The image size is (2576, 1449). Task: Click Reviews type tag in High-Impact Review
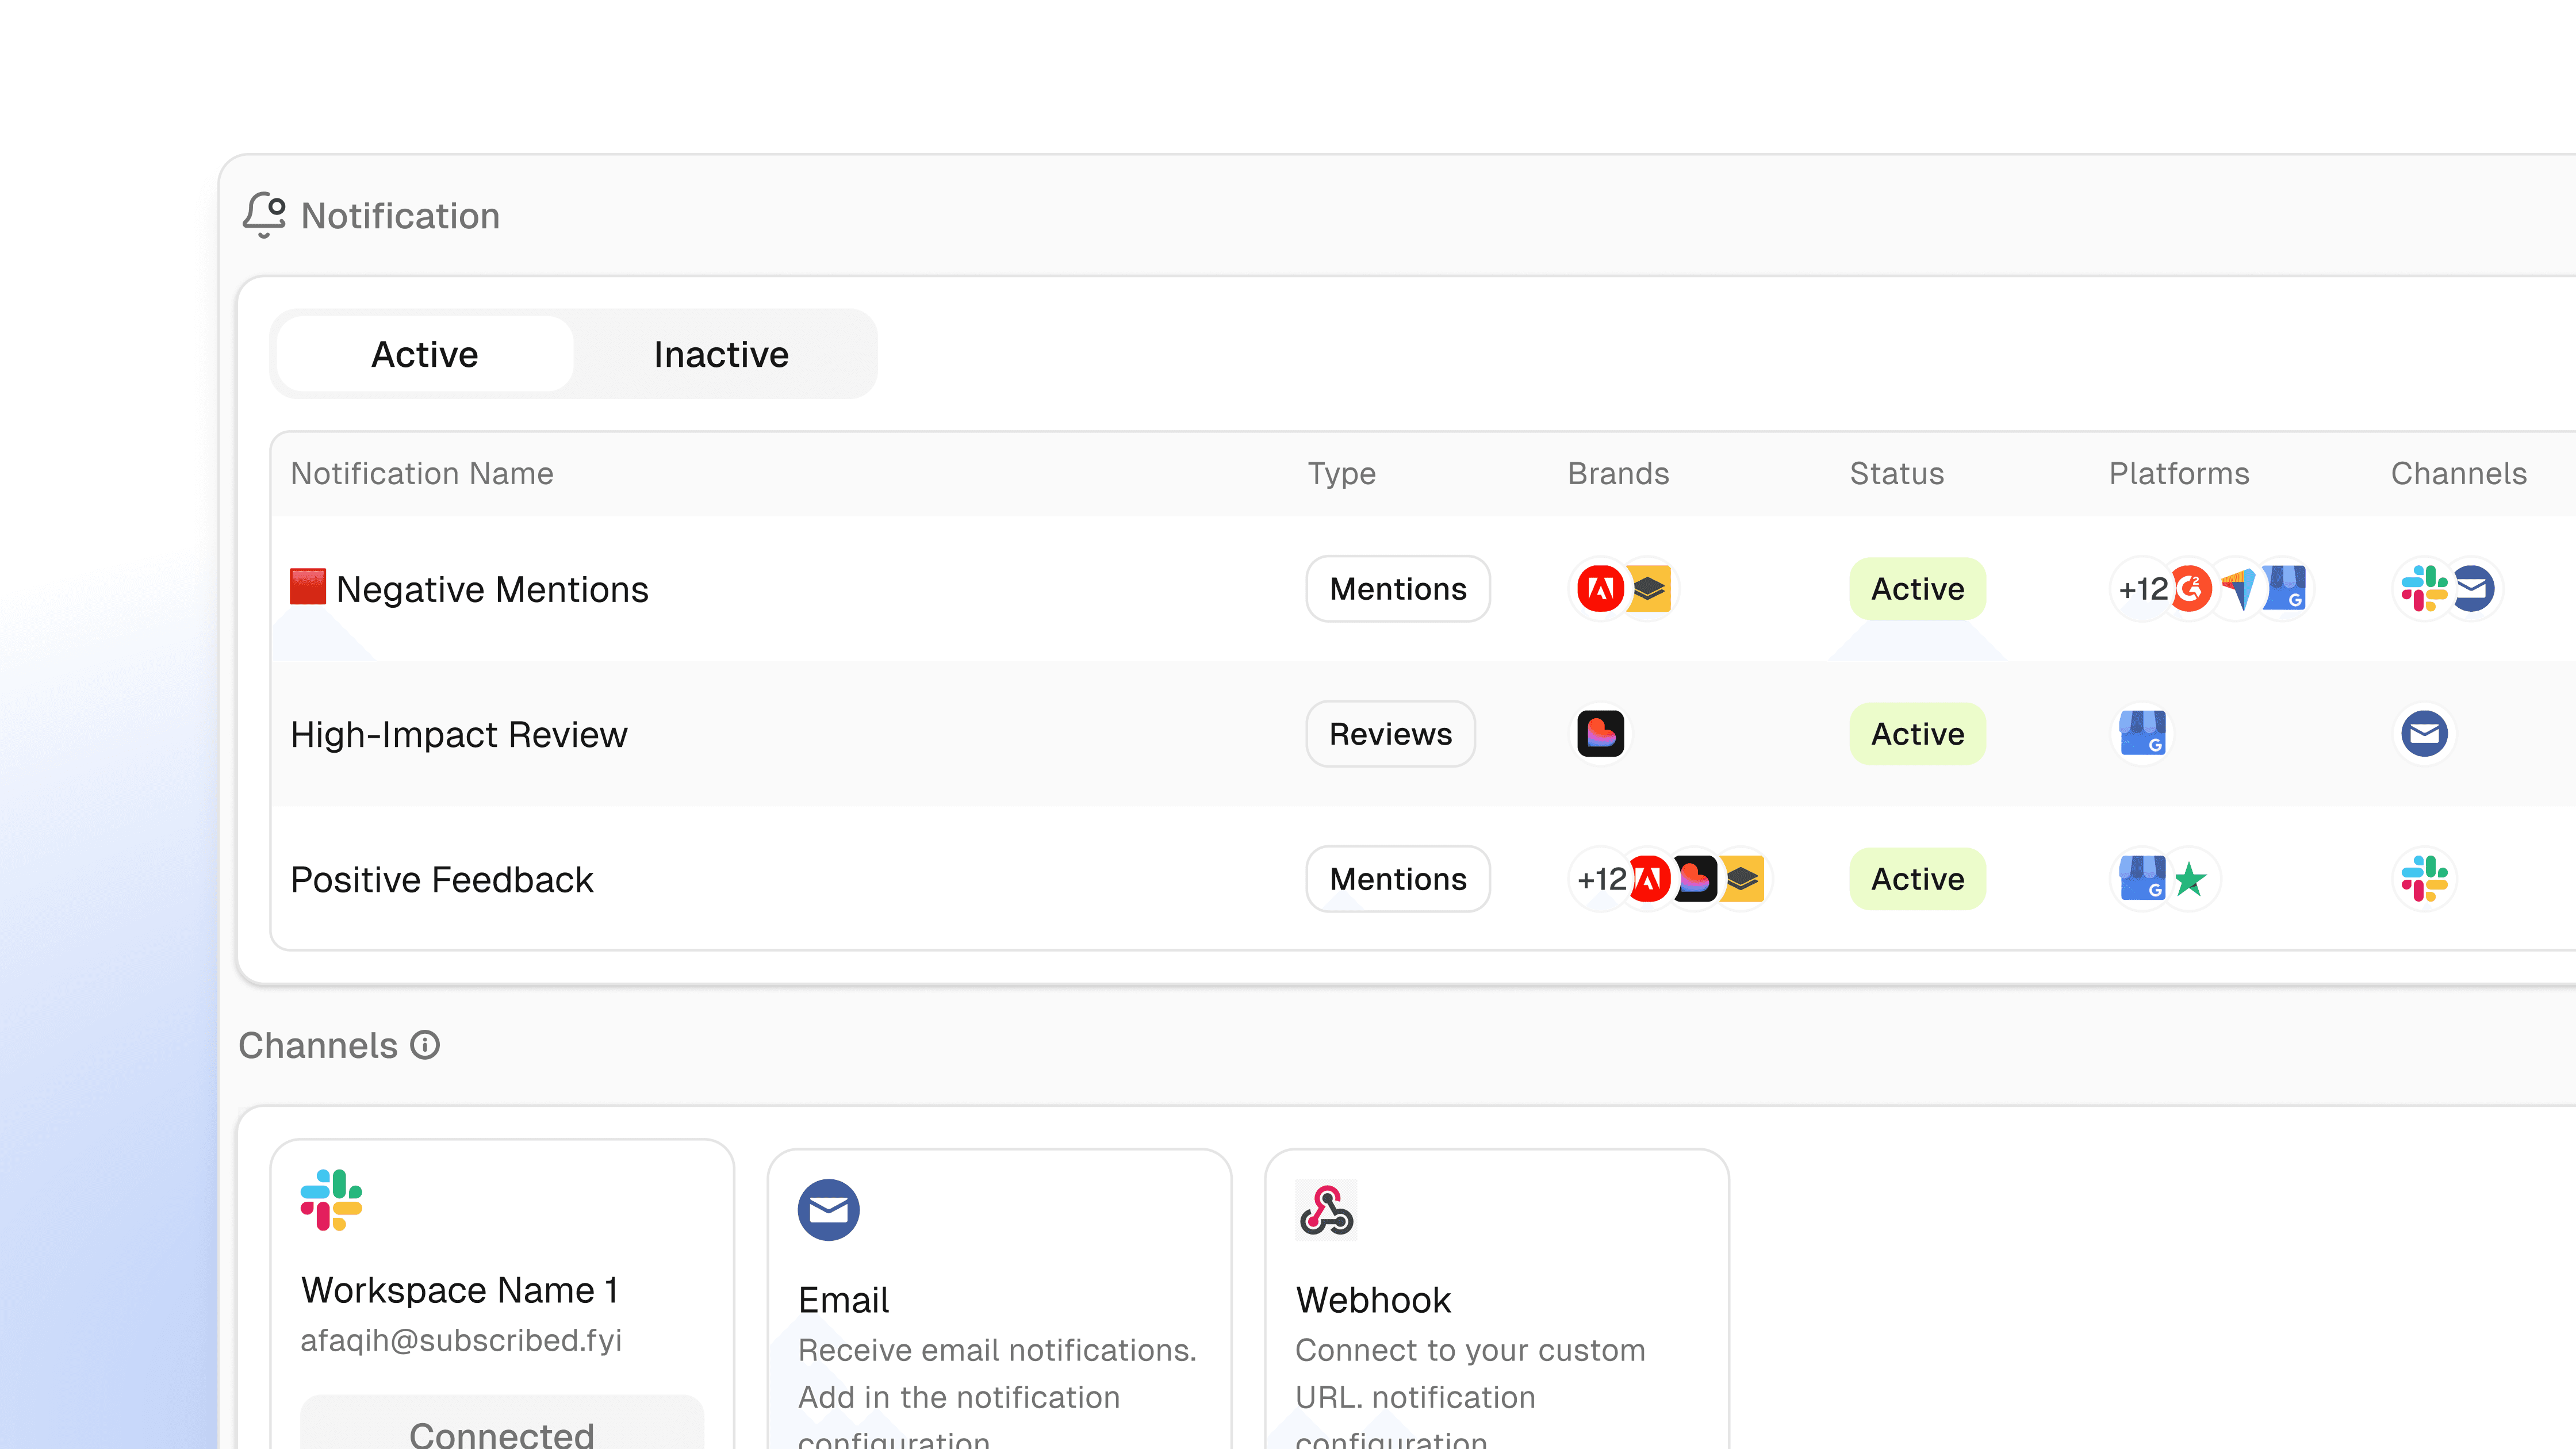[x=1390, y=734]
